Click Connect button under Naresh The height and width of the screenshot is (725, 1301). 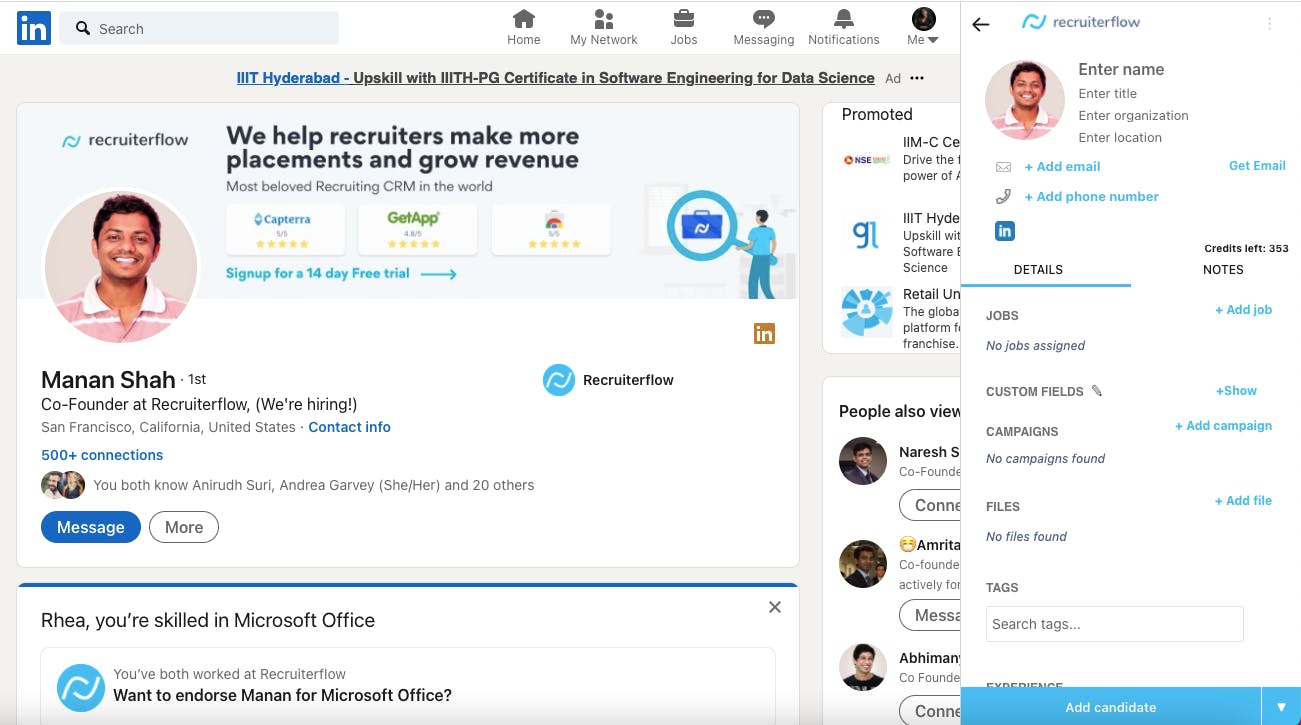click(931, 505)
